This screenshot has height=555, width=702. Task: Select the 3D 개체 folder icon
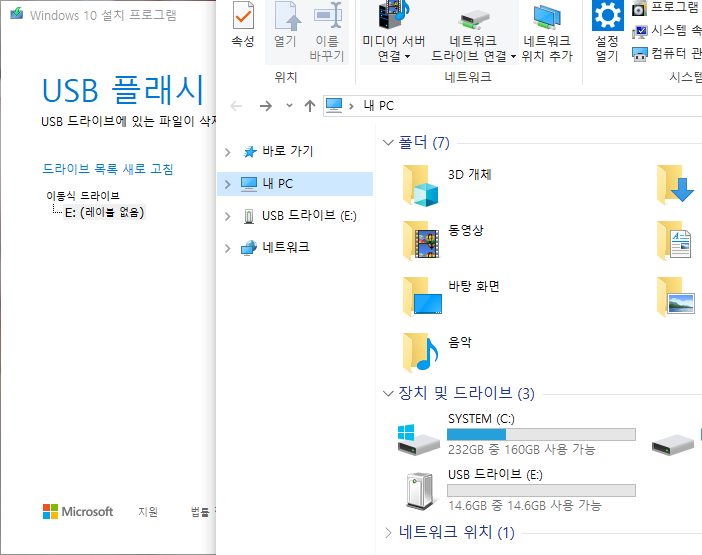coord(420,186)
